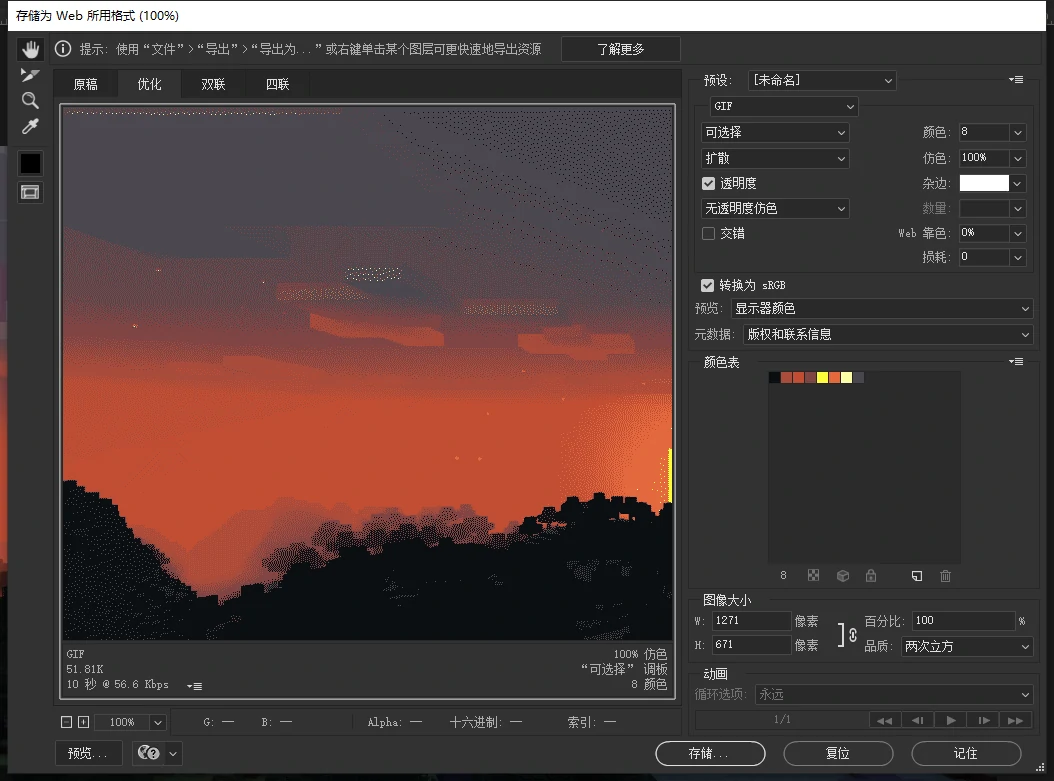Click 了解更多 in the tip bar
This screenshot has height=781, width=1054.
point(620,48)
